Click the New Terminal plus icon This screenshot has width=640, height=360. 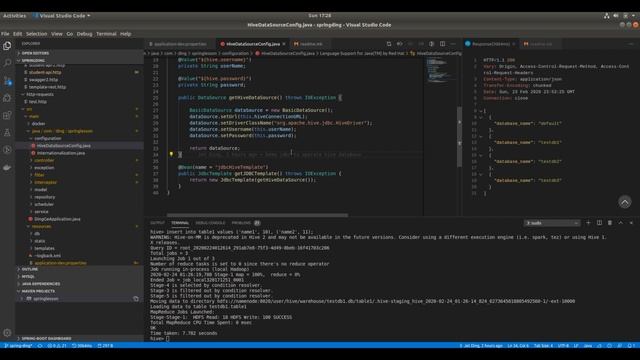coord(588,223)
